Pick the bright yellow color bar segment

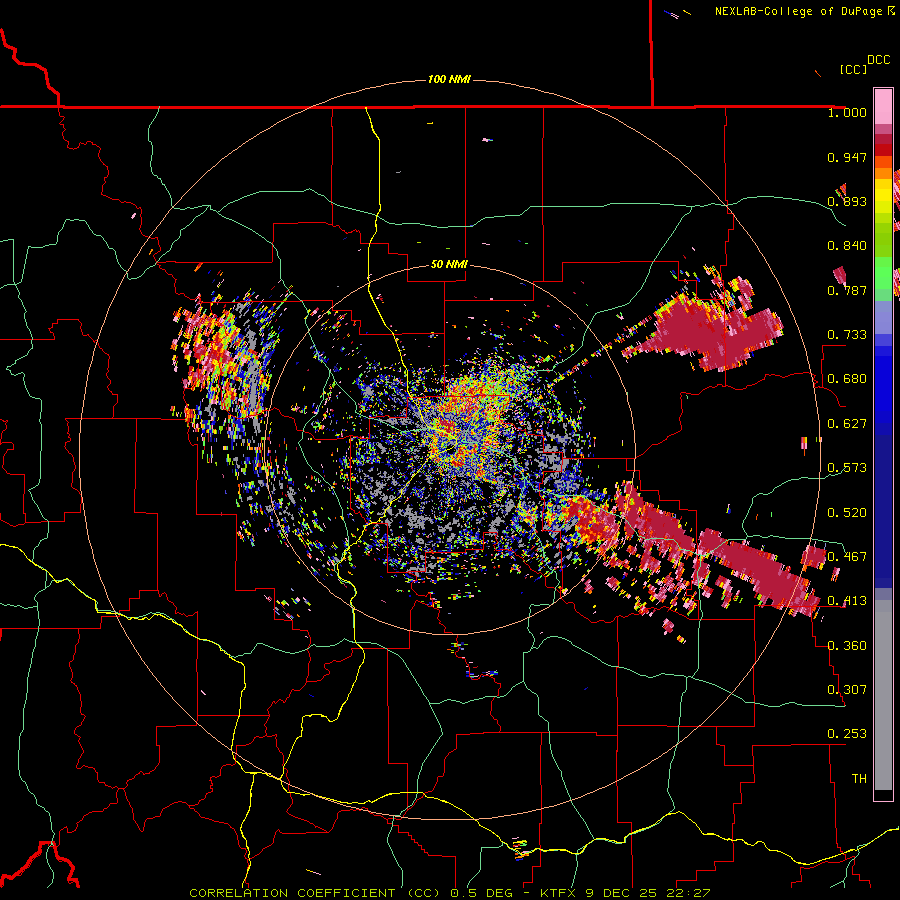pos(883,196)
